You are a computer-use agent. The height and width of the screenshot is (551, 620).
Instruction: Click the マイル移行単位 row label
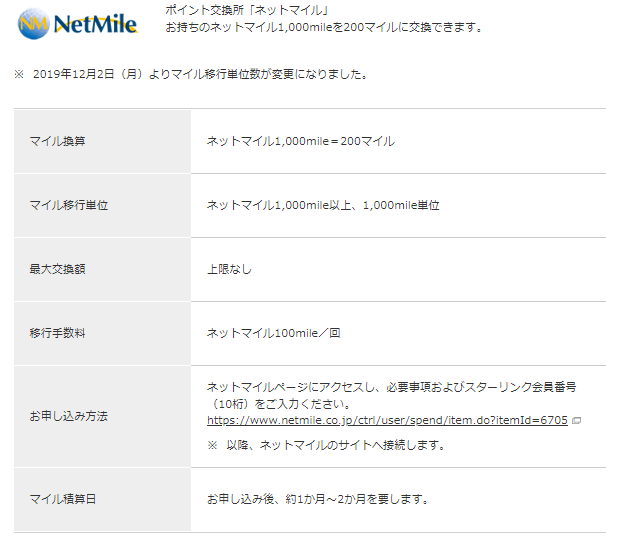pos(69,205)
